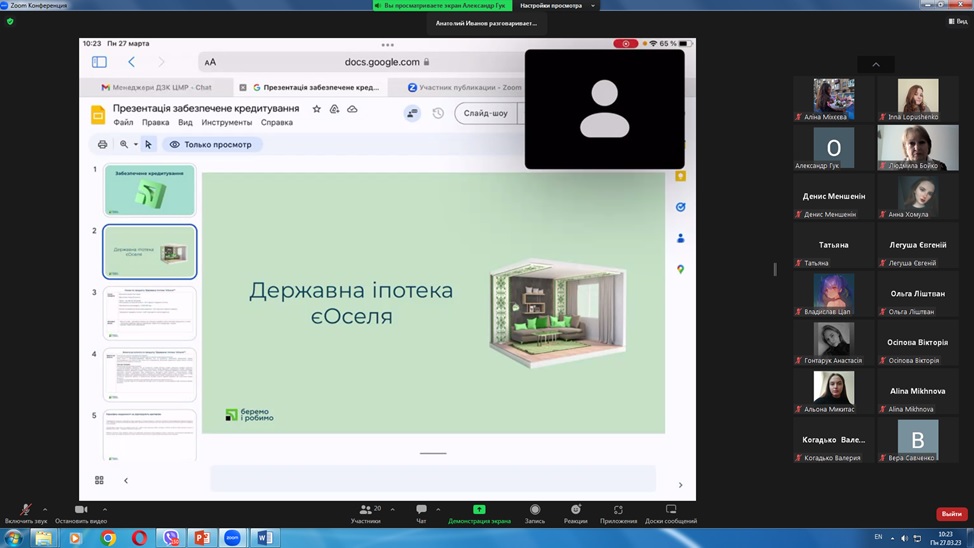Open the Справка menu
This screenshot has height=548, width=974.
tap(276, 122)
